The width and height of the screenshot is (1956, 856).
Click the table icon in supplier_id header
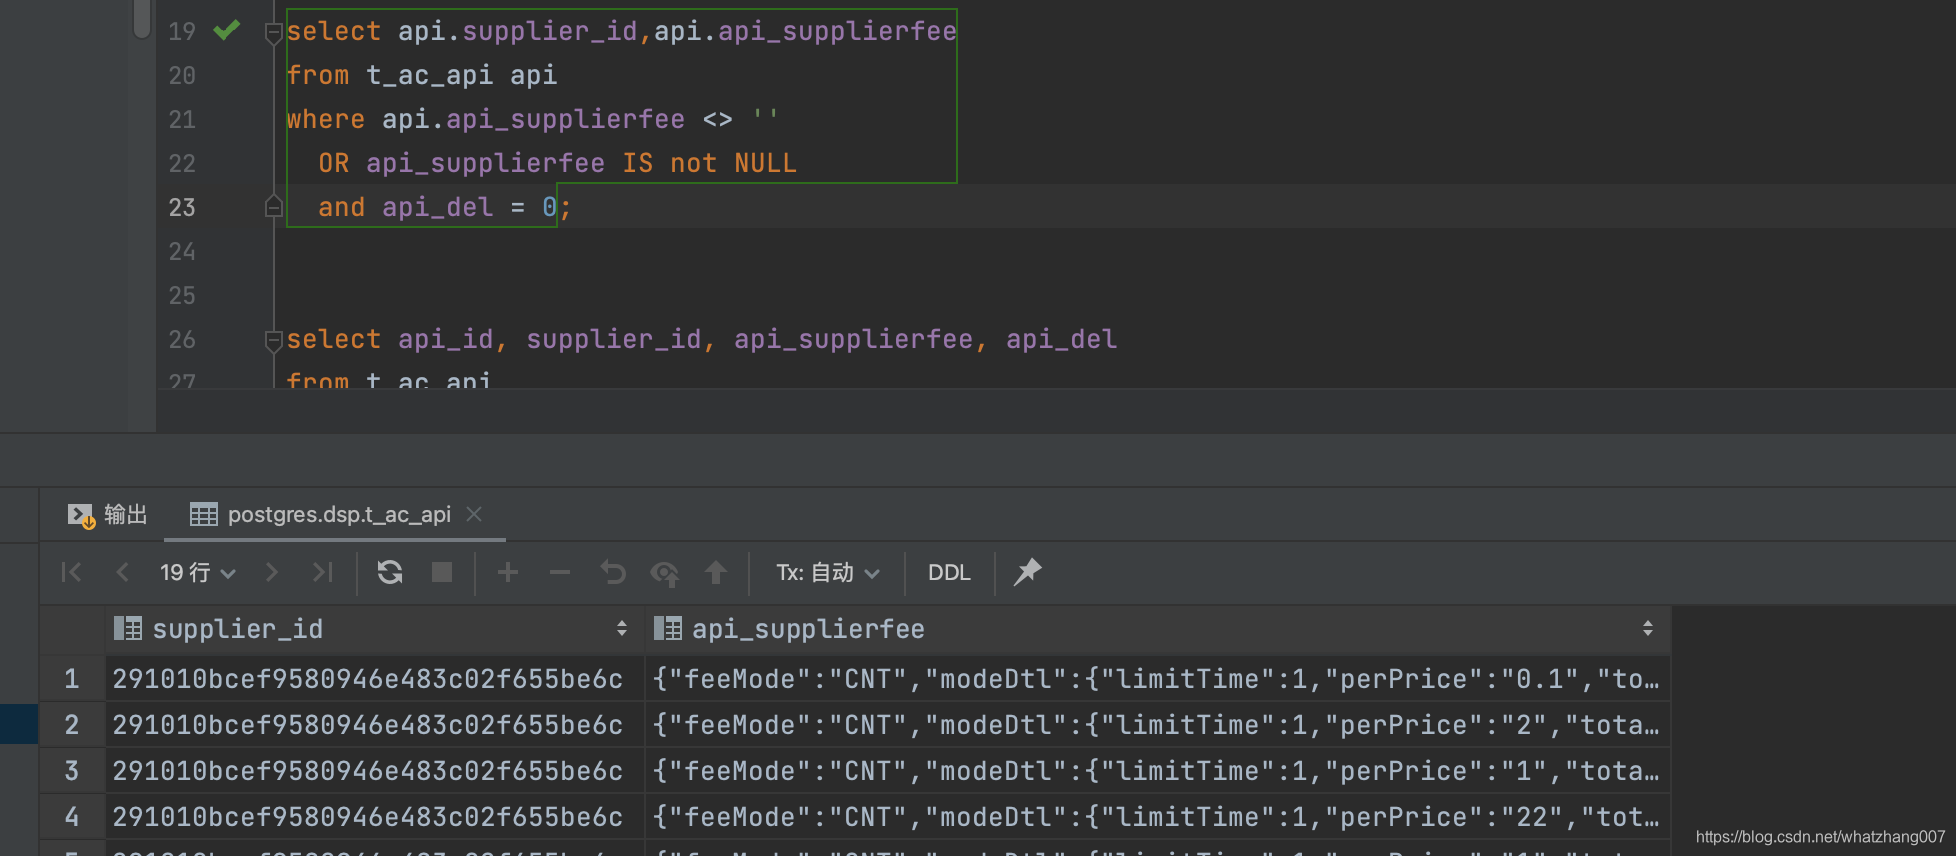pos(128,628)
